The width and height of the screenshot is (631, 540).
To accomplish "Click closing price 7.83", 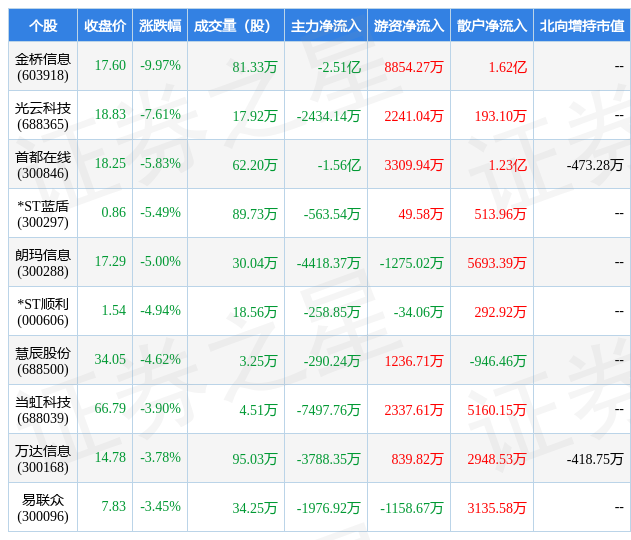I will coord(113,506).
